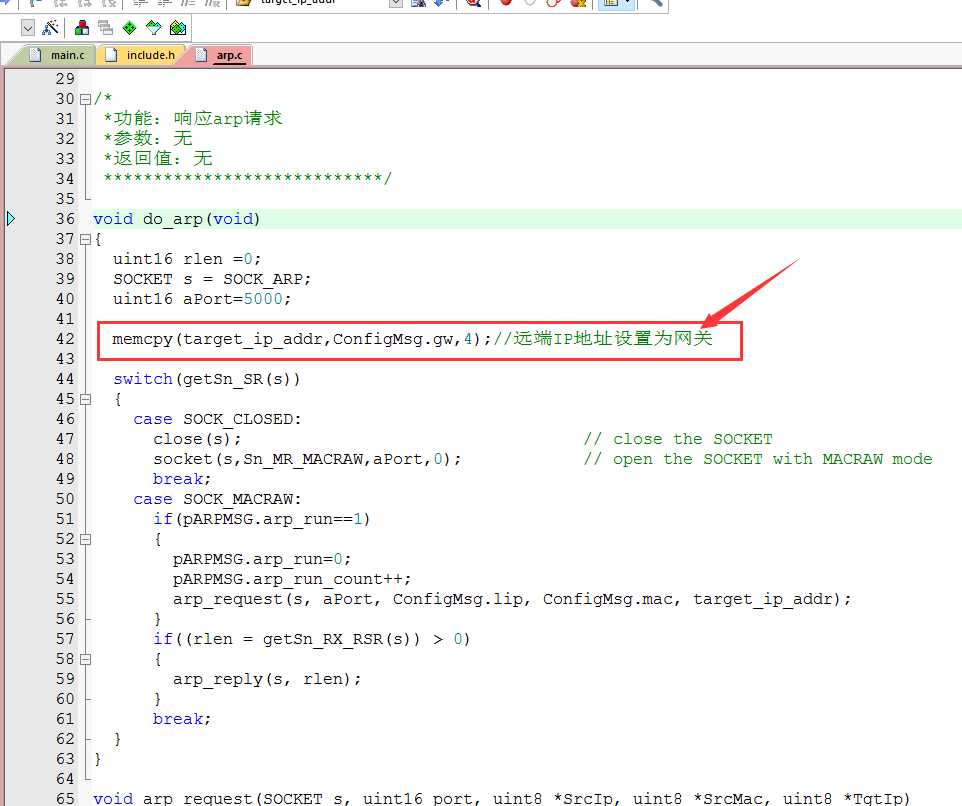Click 'uint16 aPort=5000;' line
The width and height of the screenshot is (962, 806).
[x=202, y=299]
